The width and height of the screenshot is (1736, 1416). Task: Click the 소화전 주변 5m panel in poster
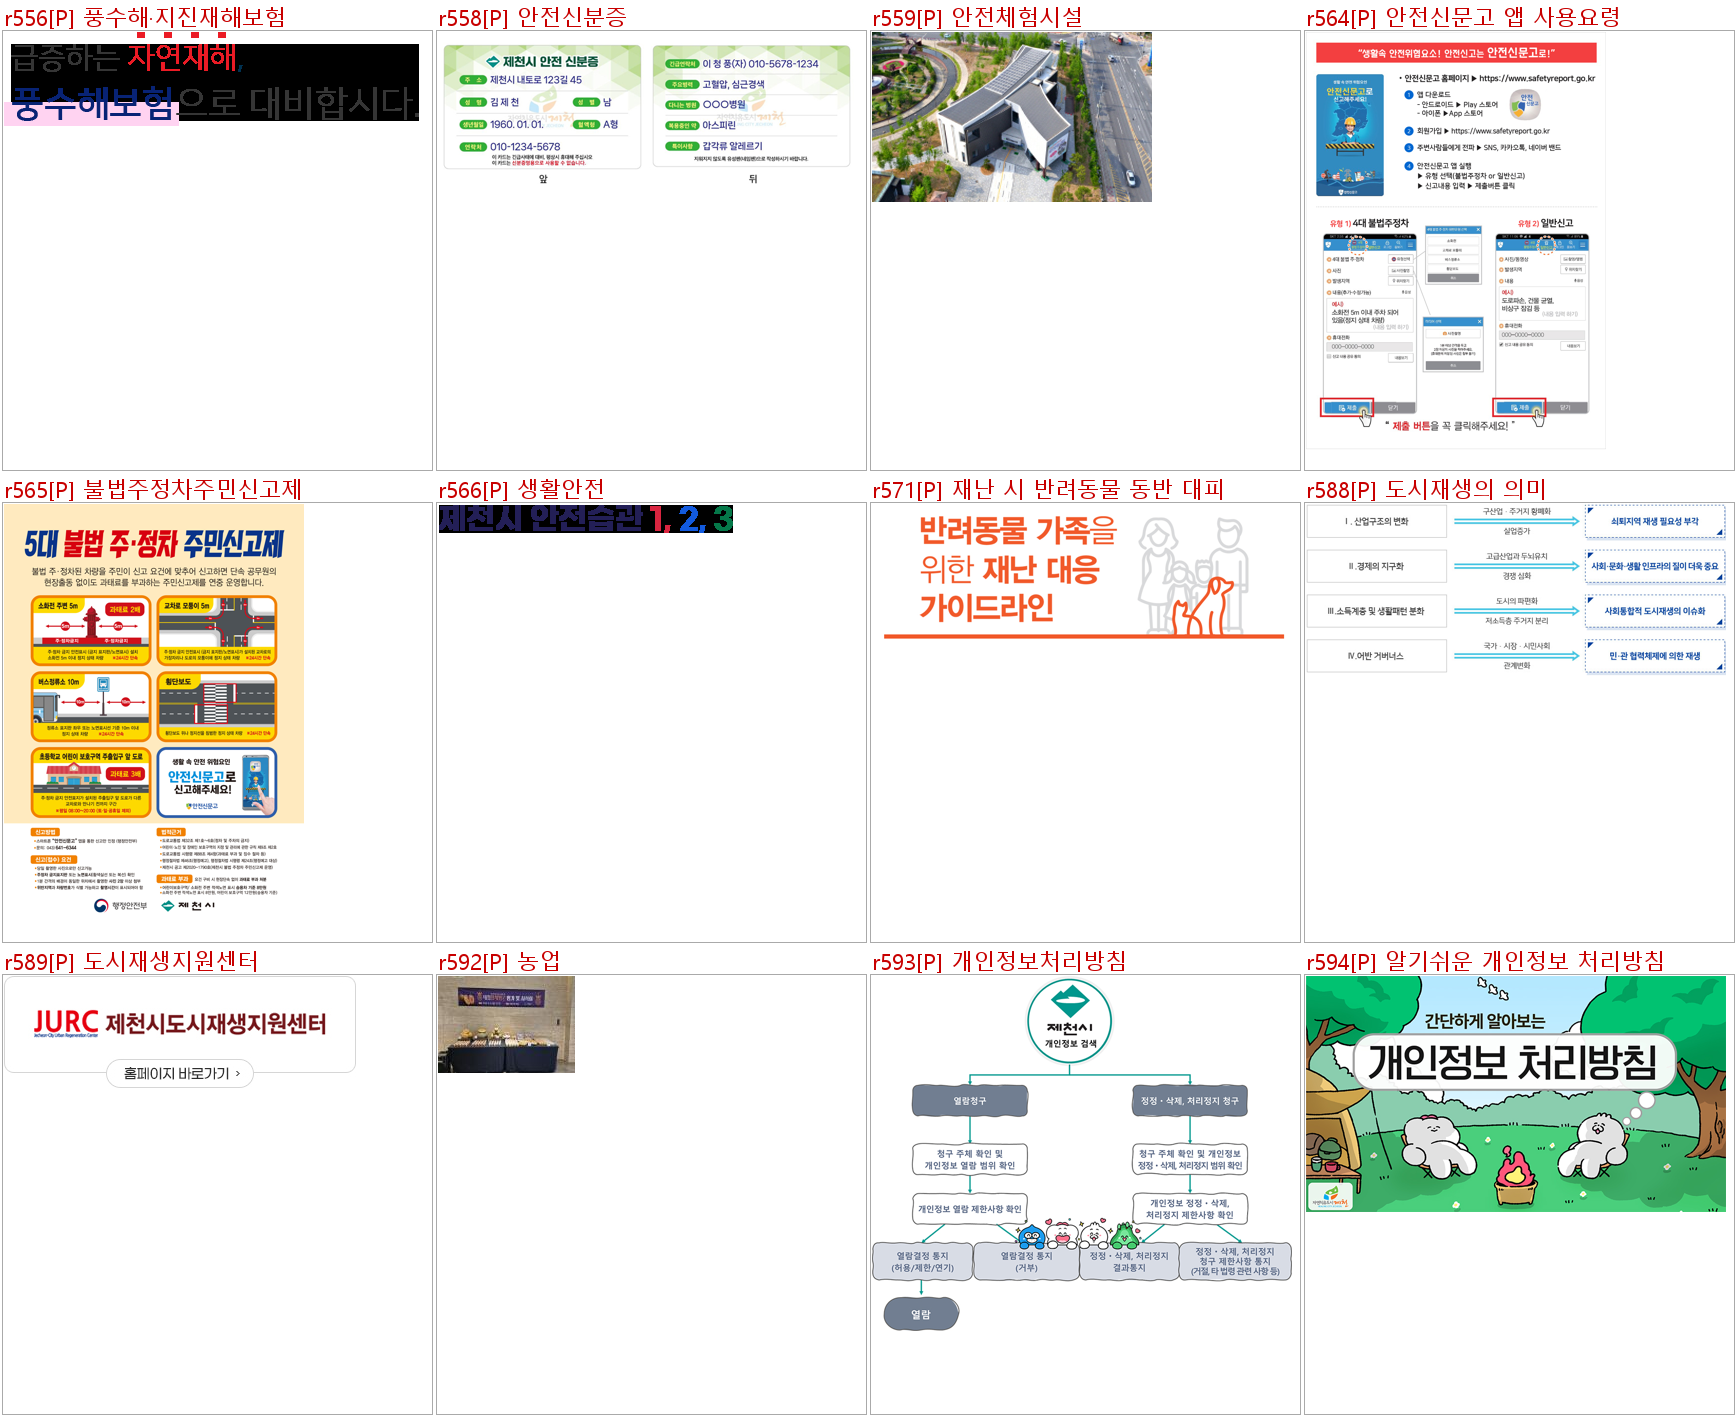pos(91,631)
